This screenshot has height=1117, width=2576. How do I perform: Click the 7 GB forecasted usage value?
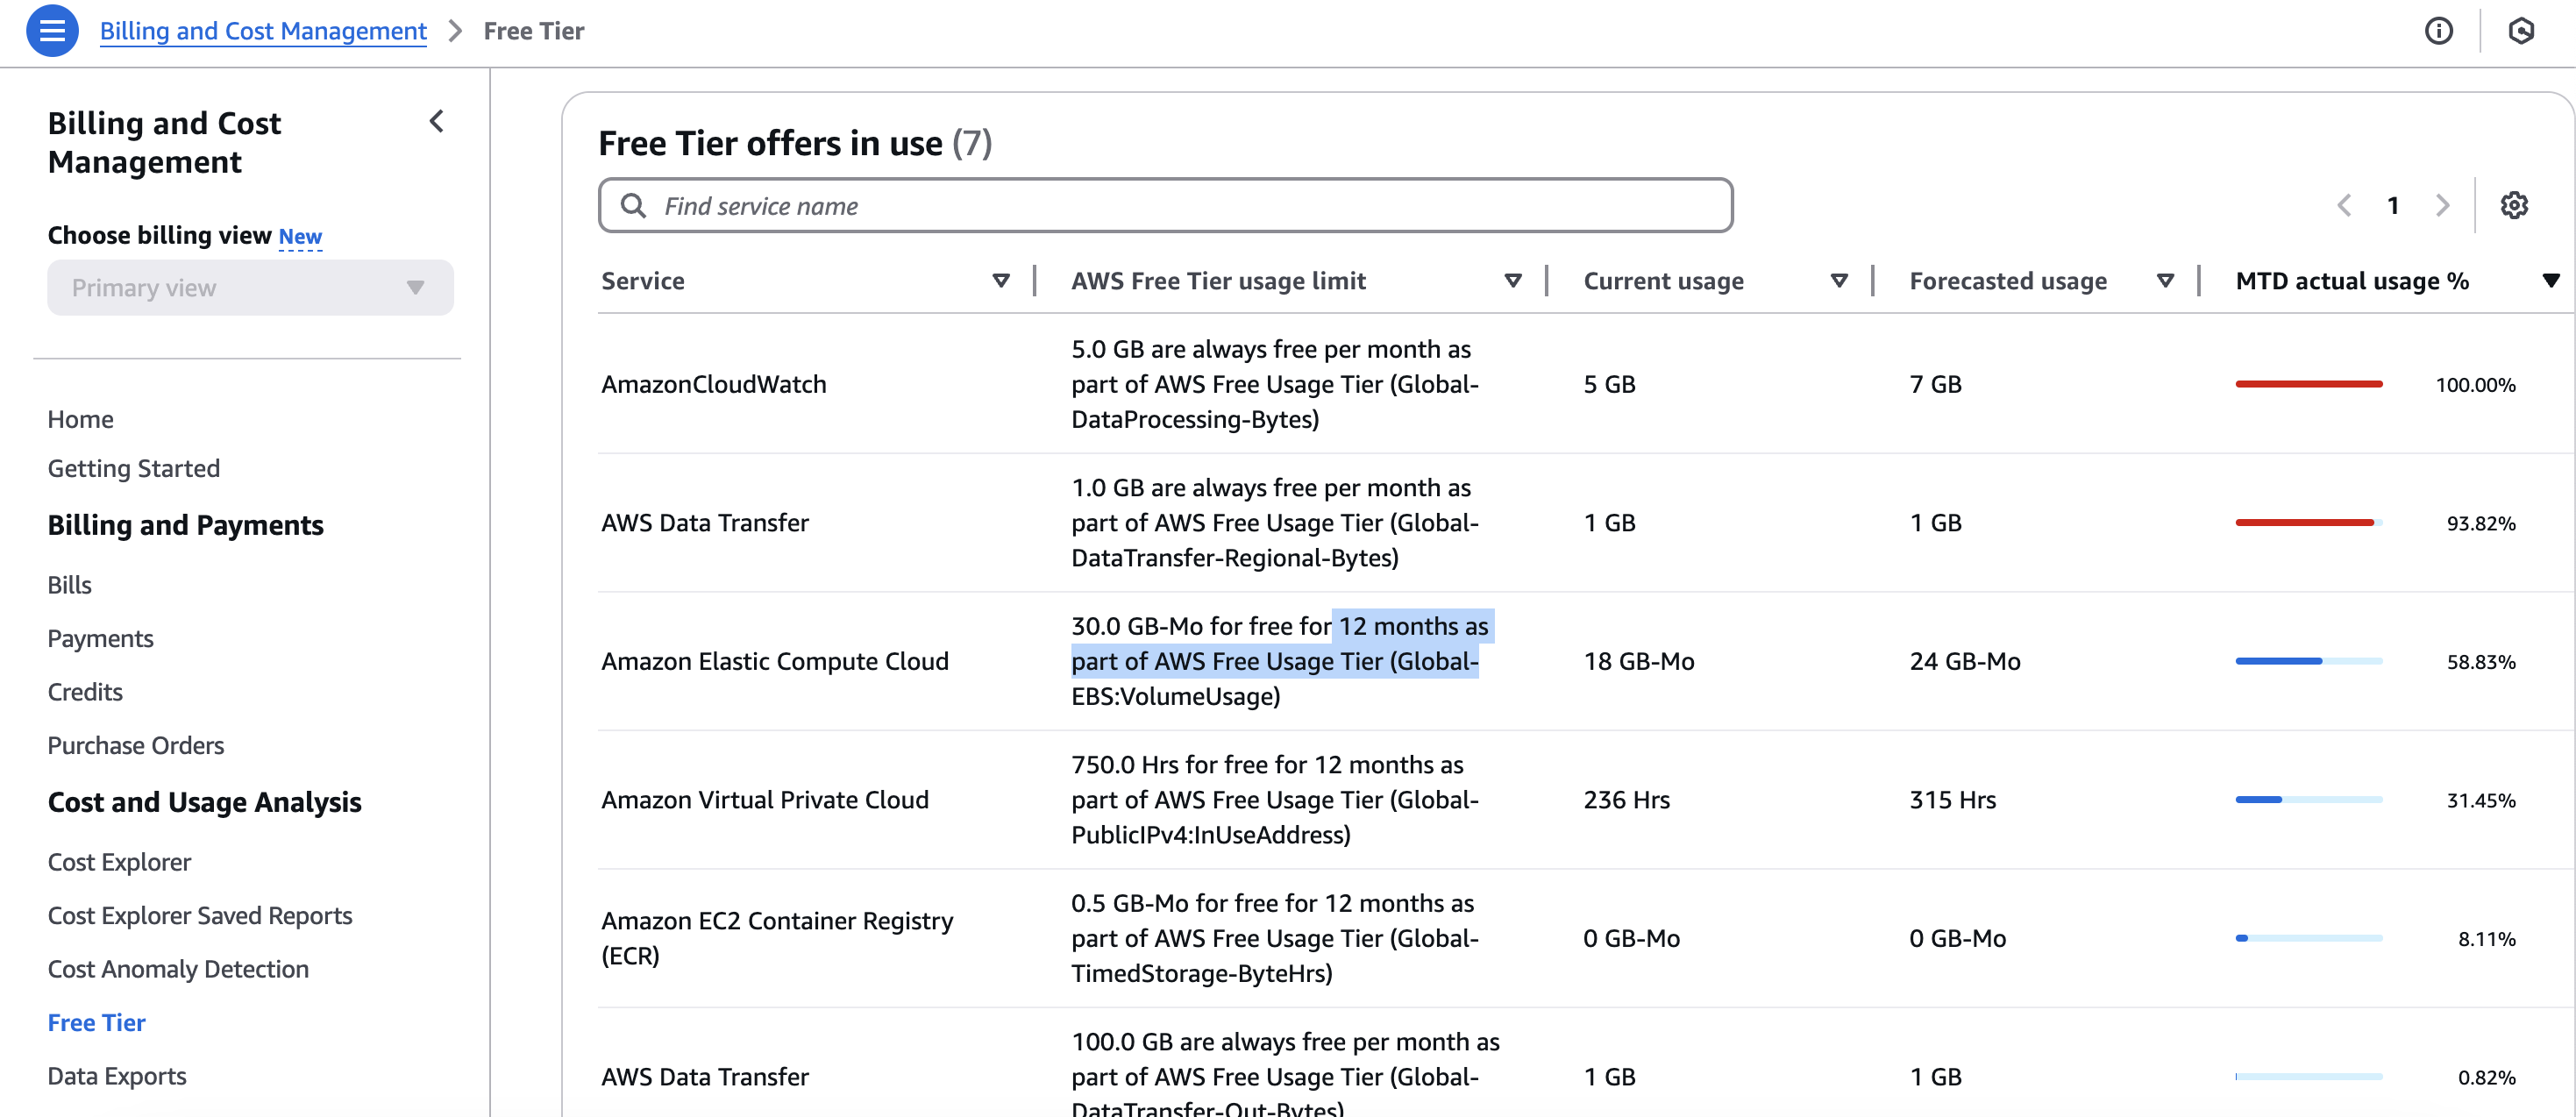1935,384
